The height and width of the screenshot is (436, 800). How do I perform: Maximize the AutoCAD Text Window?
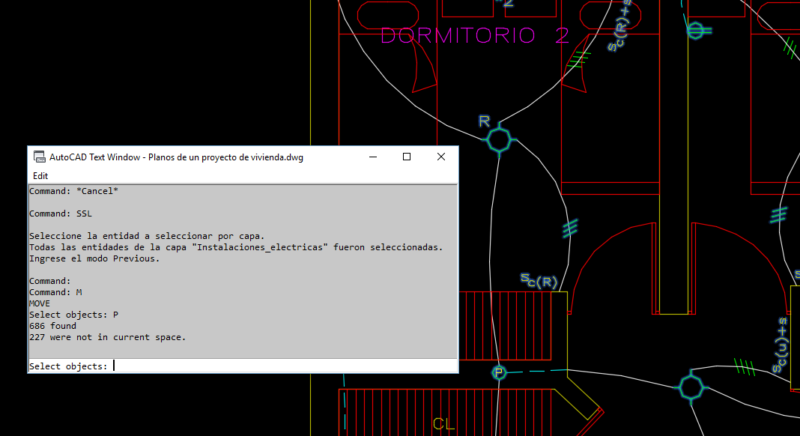coord(407,157)
